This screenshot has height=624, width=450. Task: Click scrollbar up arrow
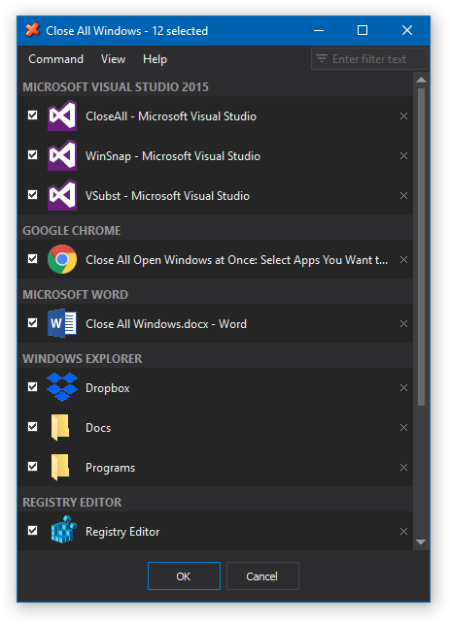[x=421, y=80]
